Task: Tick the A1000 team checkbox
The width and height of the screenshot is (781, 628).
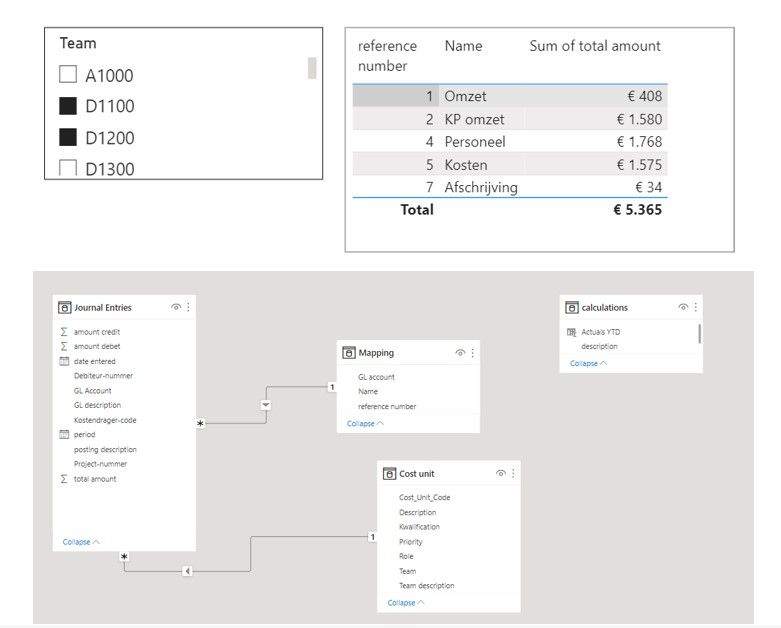Action: point(68,74)
